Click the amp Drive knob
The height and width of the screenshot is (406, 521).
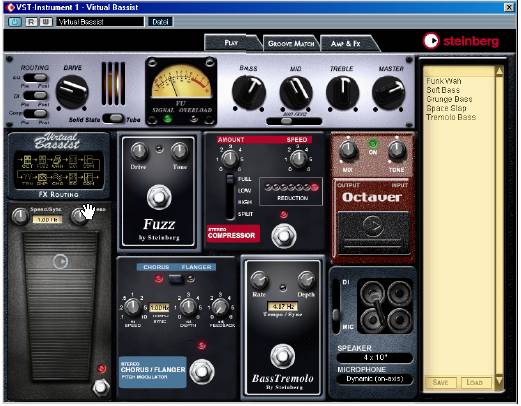[72, 92]
